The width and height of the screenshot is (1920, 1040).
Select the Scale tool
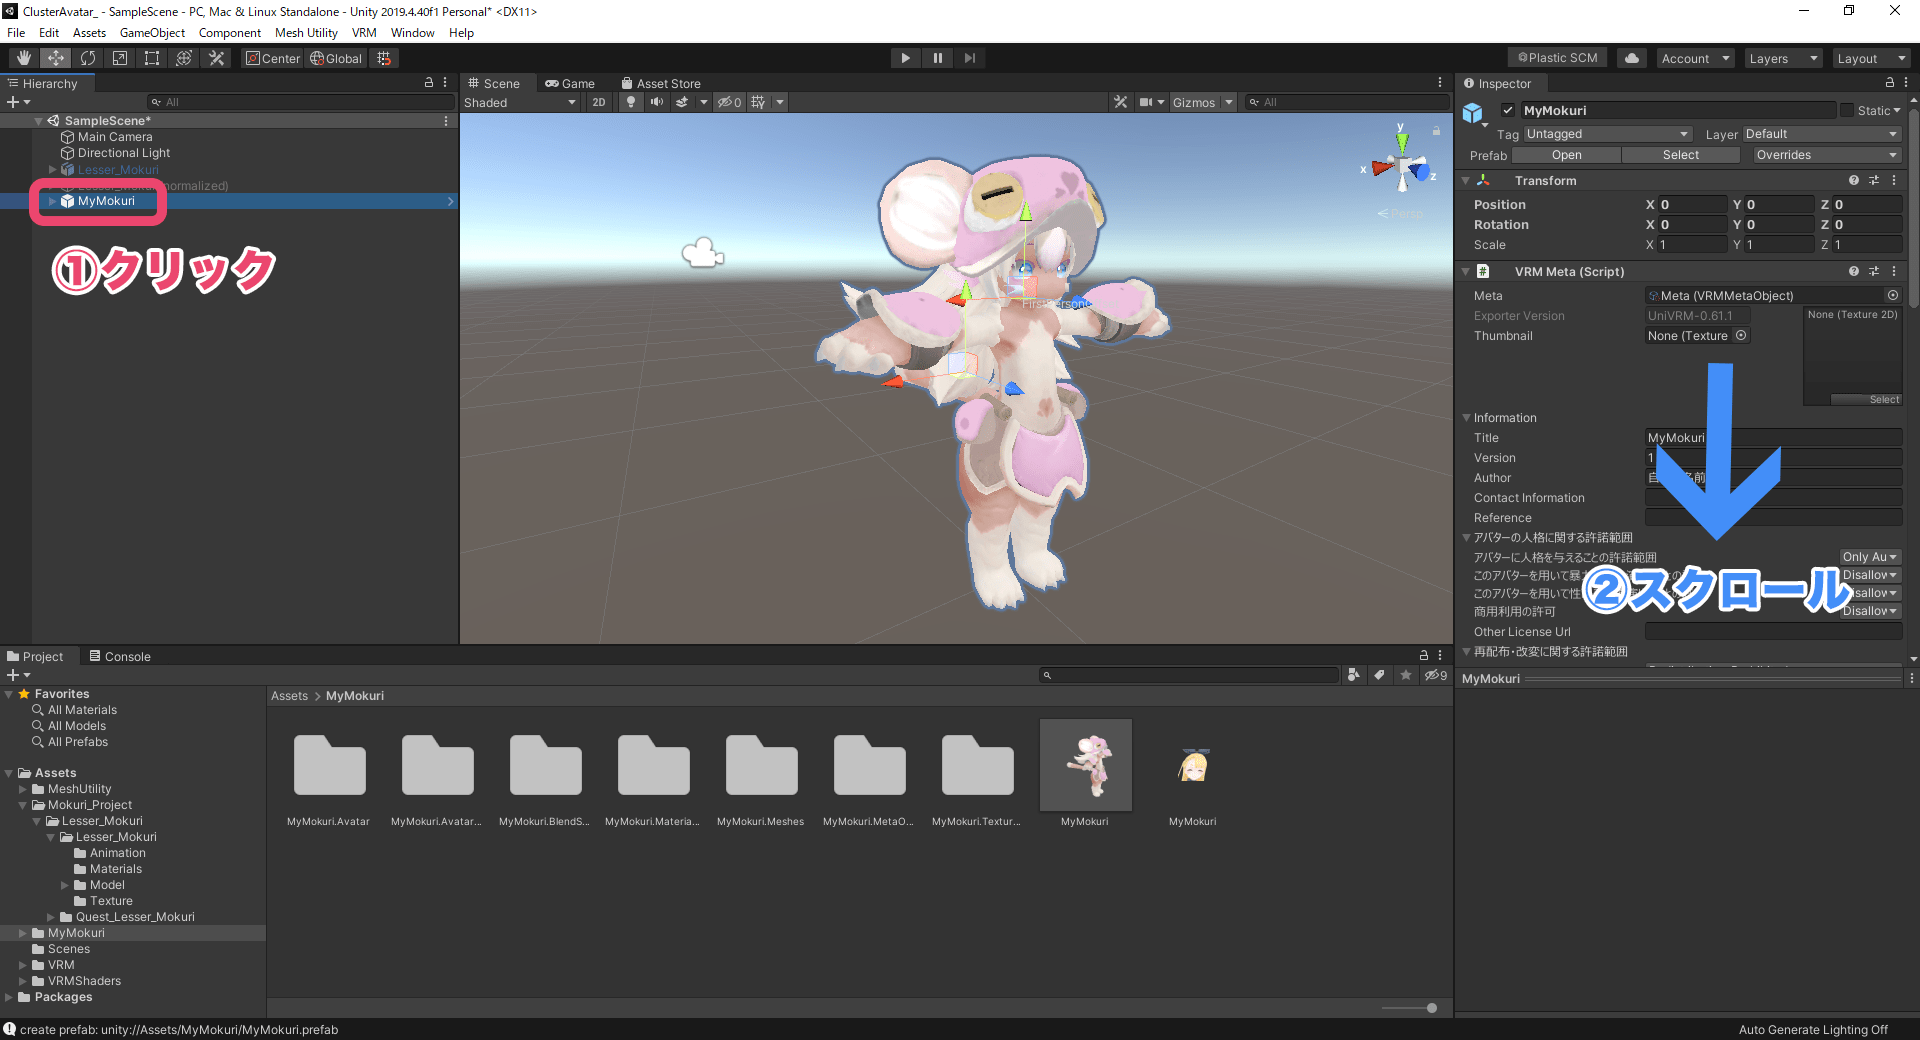(119, 58)
